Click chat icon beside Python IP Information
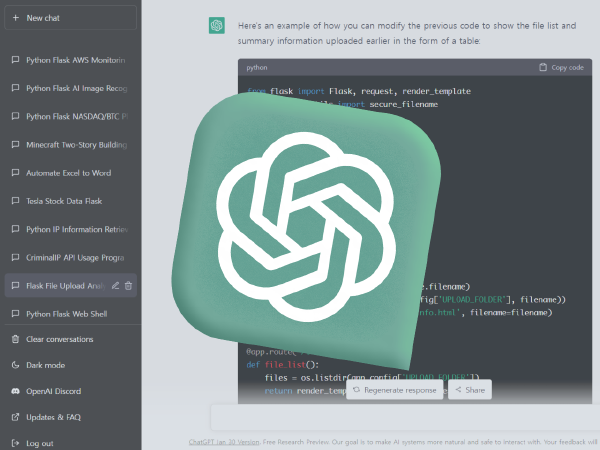This screenshot has height=450, width=600. pyautogui.click(x=15, y=229)
